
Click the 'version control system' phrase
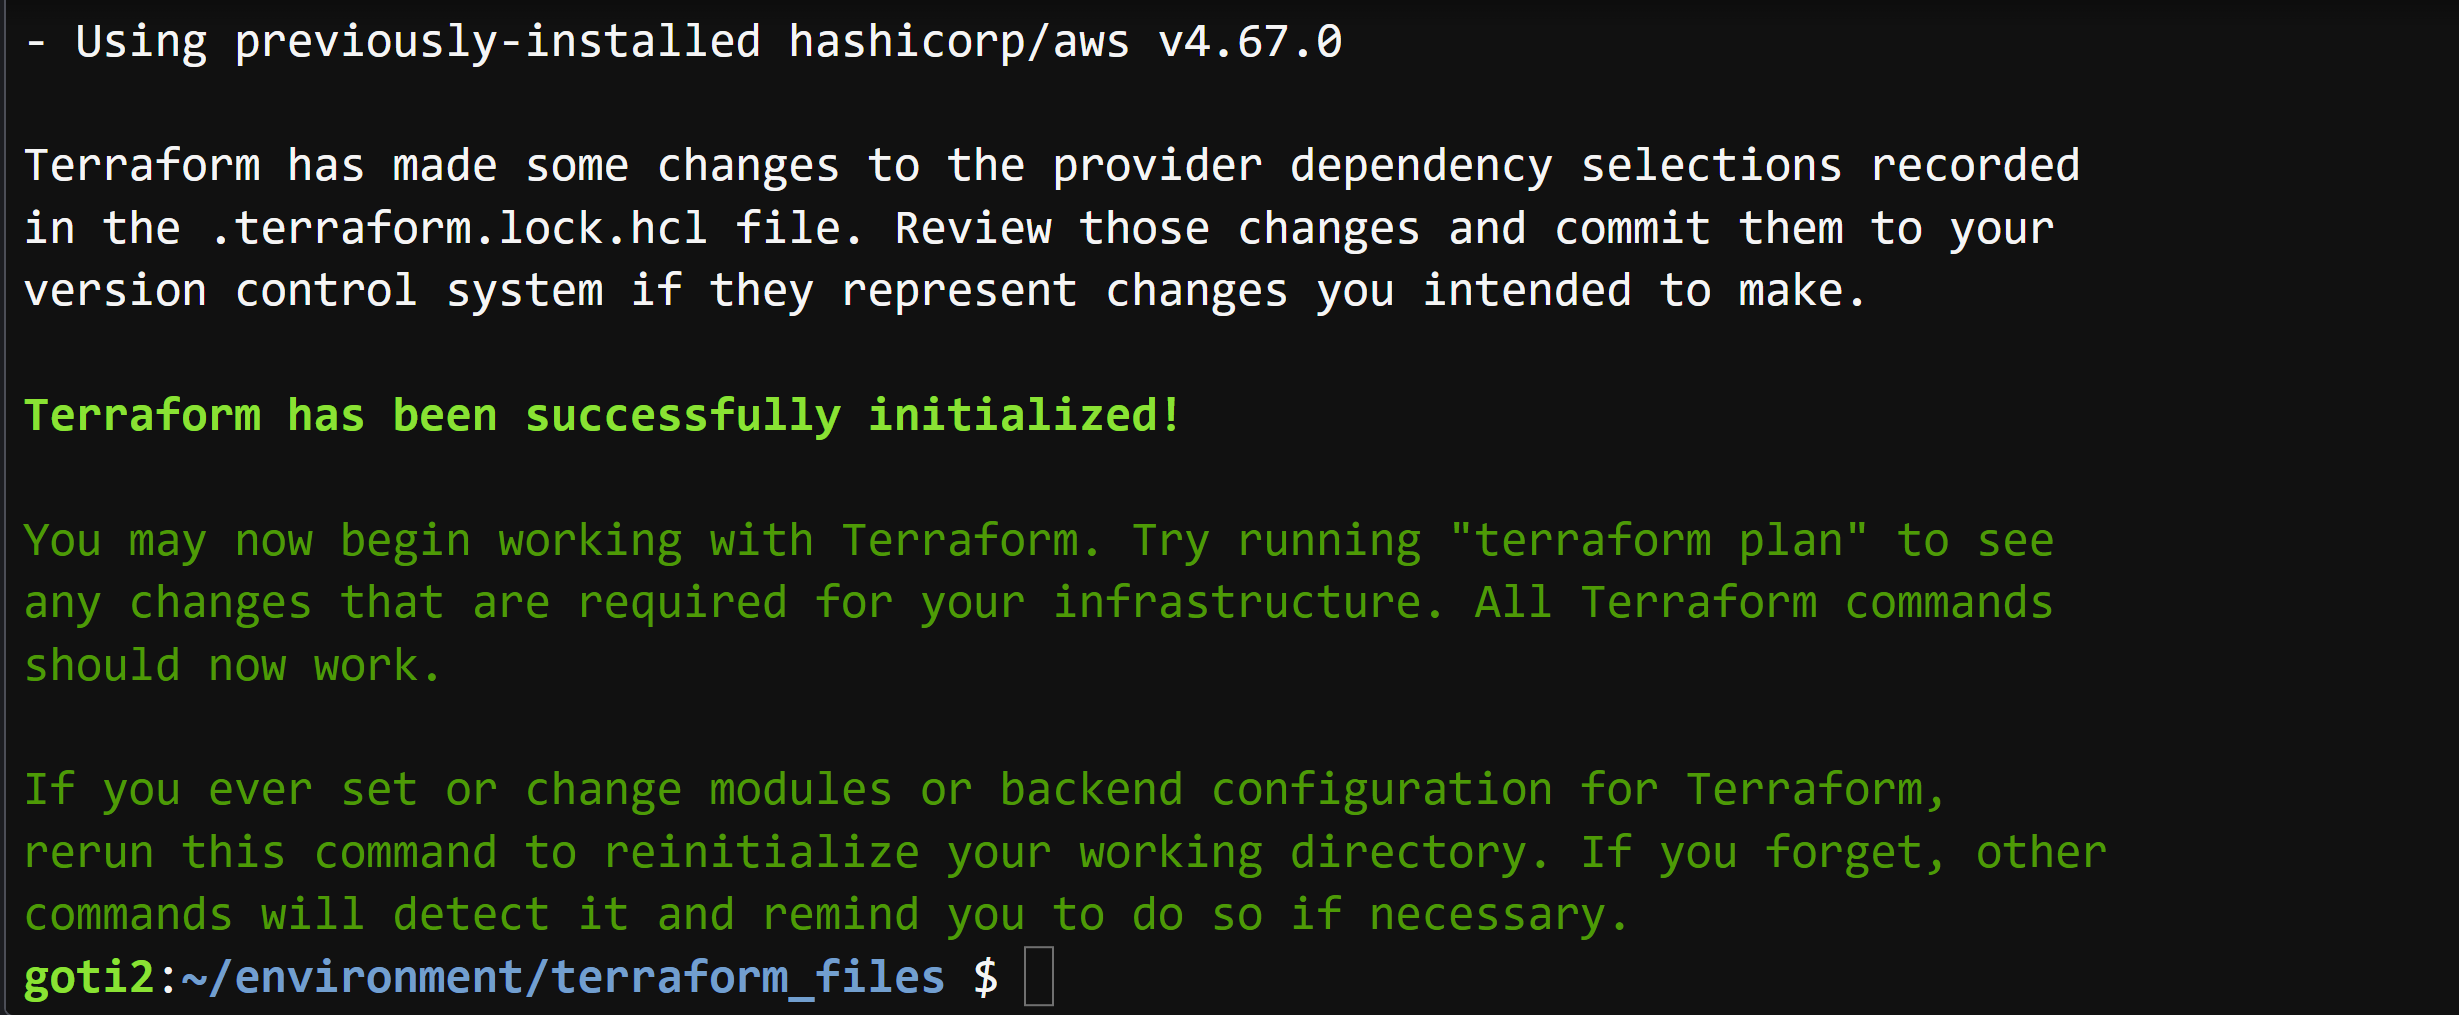tap(314, 291)
